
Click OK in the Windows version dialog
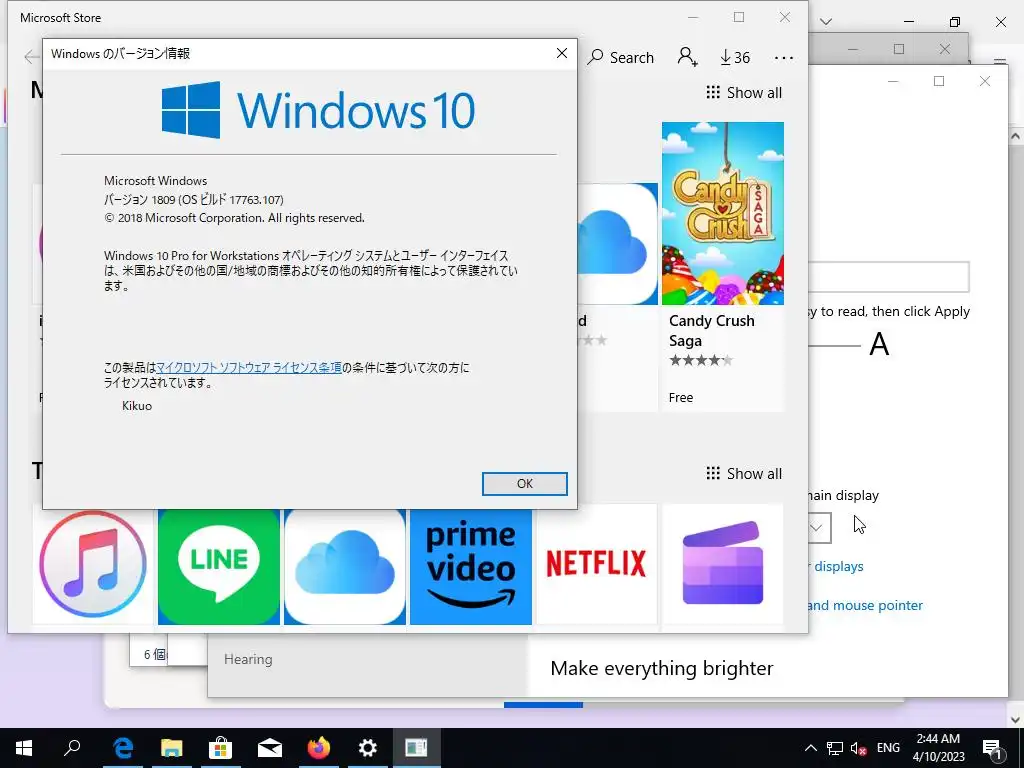[524, 484]
